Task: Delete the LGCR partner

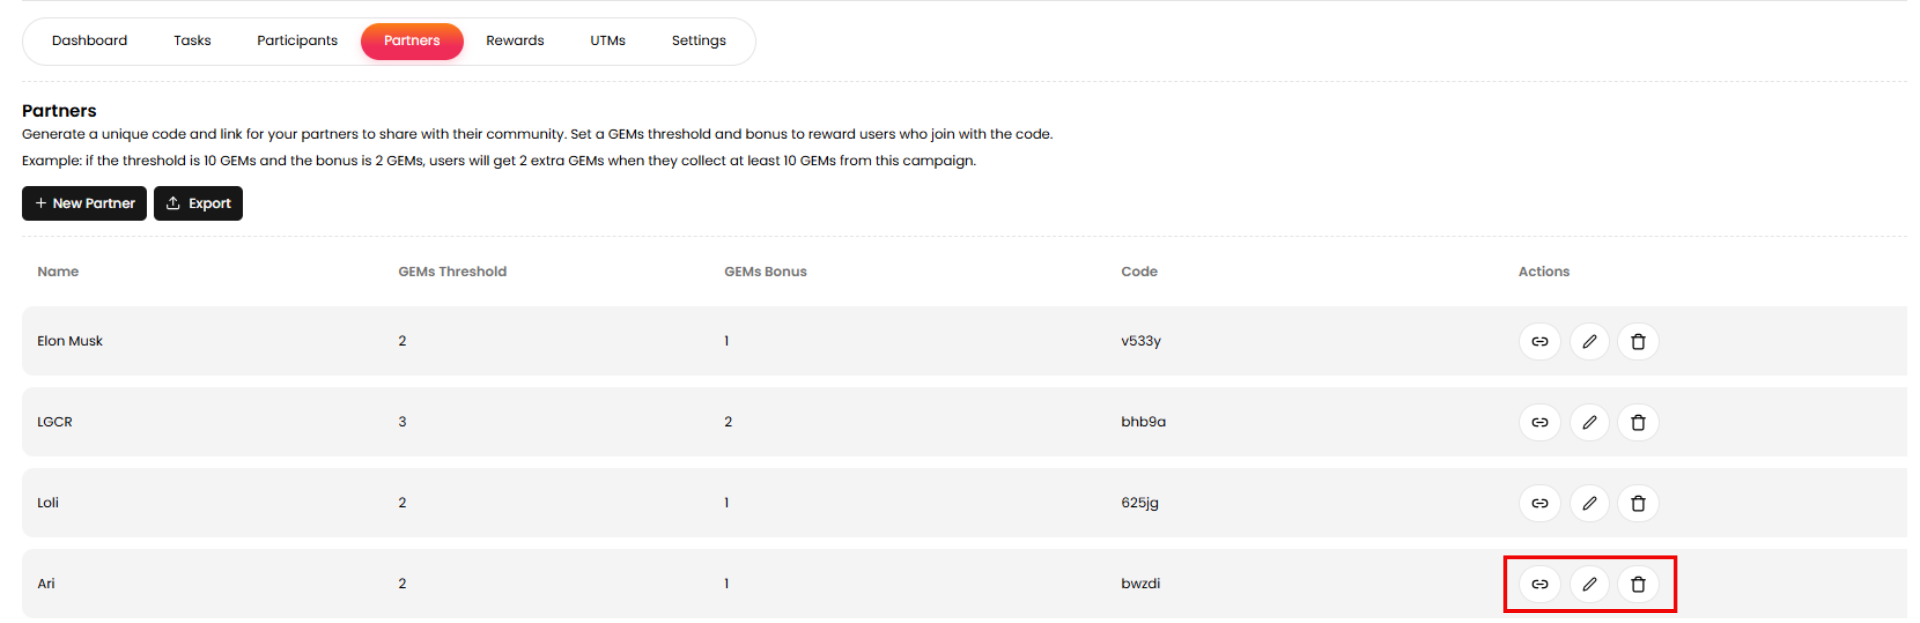Action: [x=1638, y=423]
